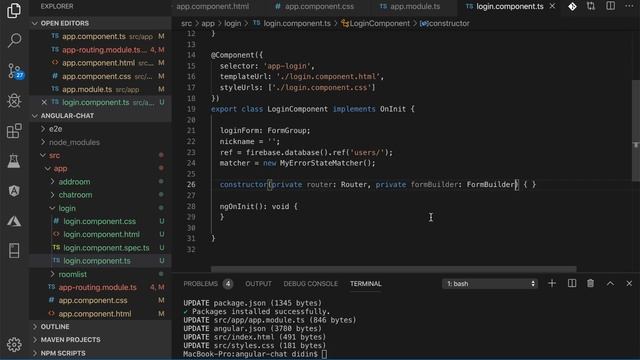Close the login.component.ts editor tab
The width and height of the screenshot is (640, 360).
(x=552, y=6)
